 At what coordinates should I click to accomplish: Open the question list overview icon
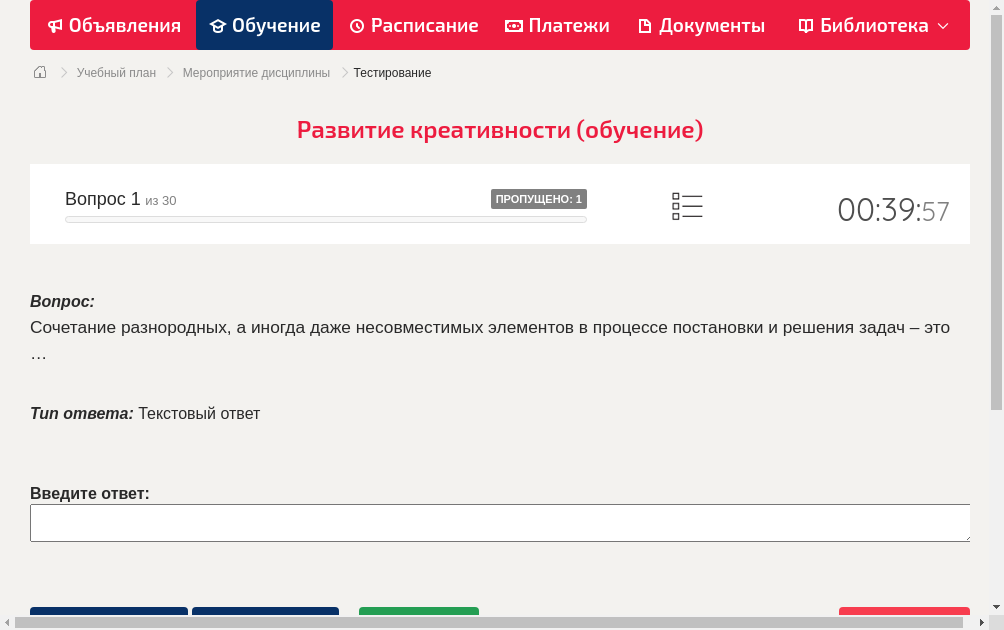(x=687, y=206)
